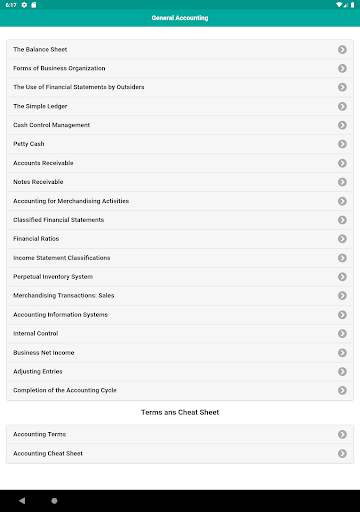Open the Accounting Terms entry
The height and width of the screenshot is (512, 360).
[x=180, y=434]
